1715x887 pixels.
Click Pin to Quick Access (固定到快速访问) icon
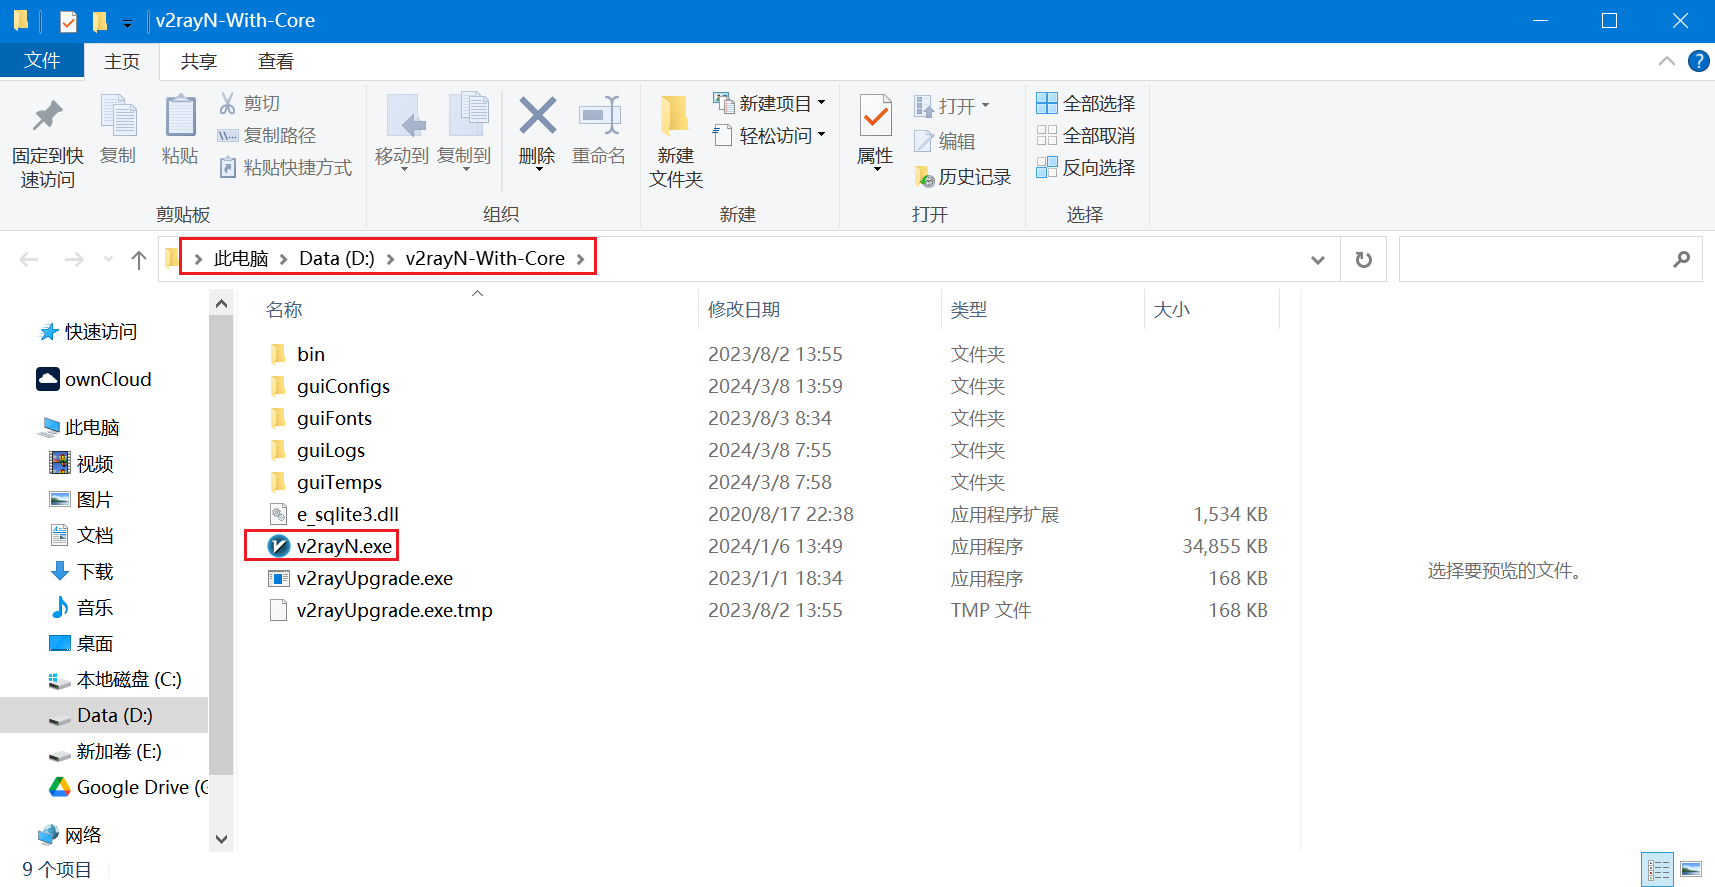click(x=47, y=140)
